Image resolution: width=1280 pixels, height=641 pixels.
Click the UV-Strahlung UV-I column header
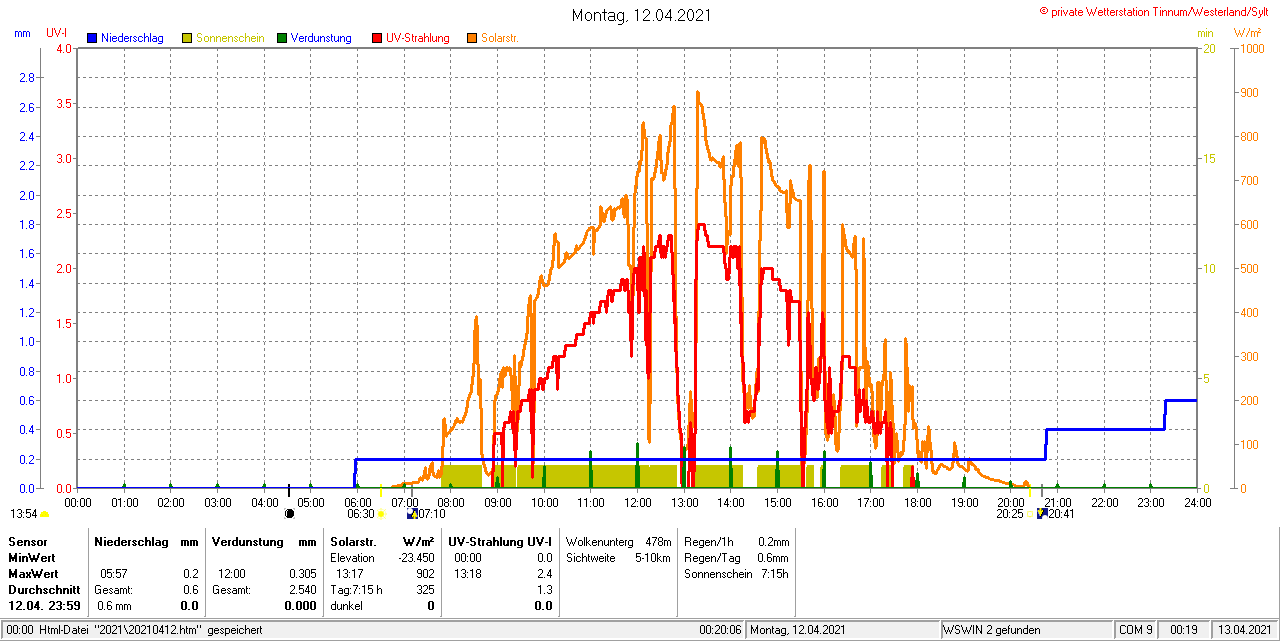pyautogui.click(x=500, y=541)
